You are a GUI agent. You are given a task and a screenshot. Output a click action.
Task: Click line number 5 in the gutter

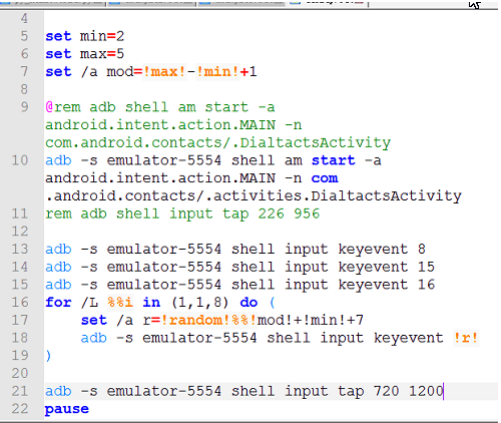(x=24, y=36)
